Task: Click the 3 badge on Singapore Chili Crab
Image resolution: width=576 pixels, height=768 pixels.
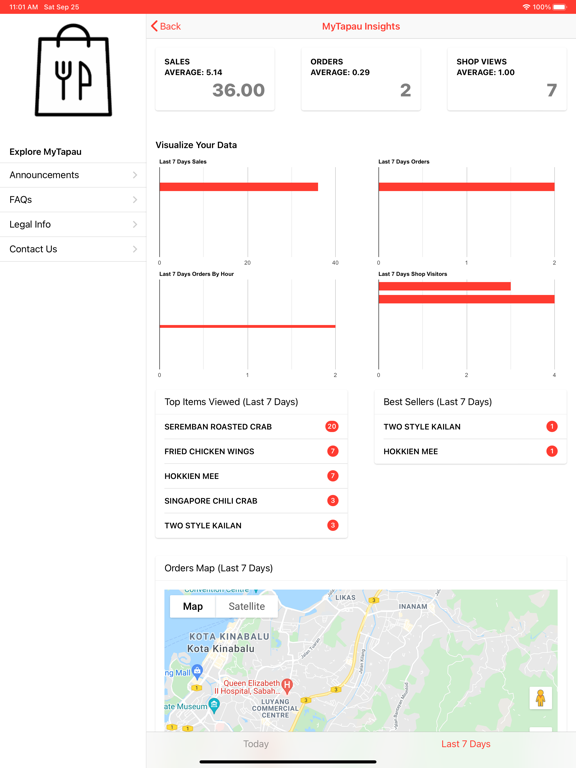Action: 333,501
